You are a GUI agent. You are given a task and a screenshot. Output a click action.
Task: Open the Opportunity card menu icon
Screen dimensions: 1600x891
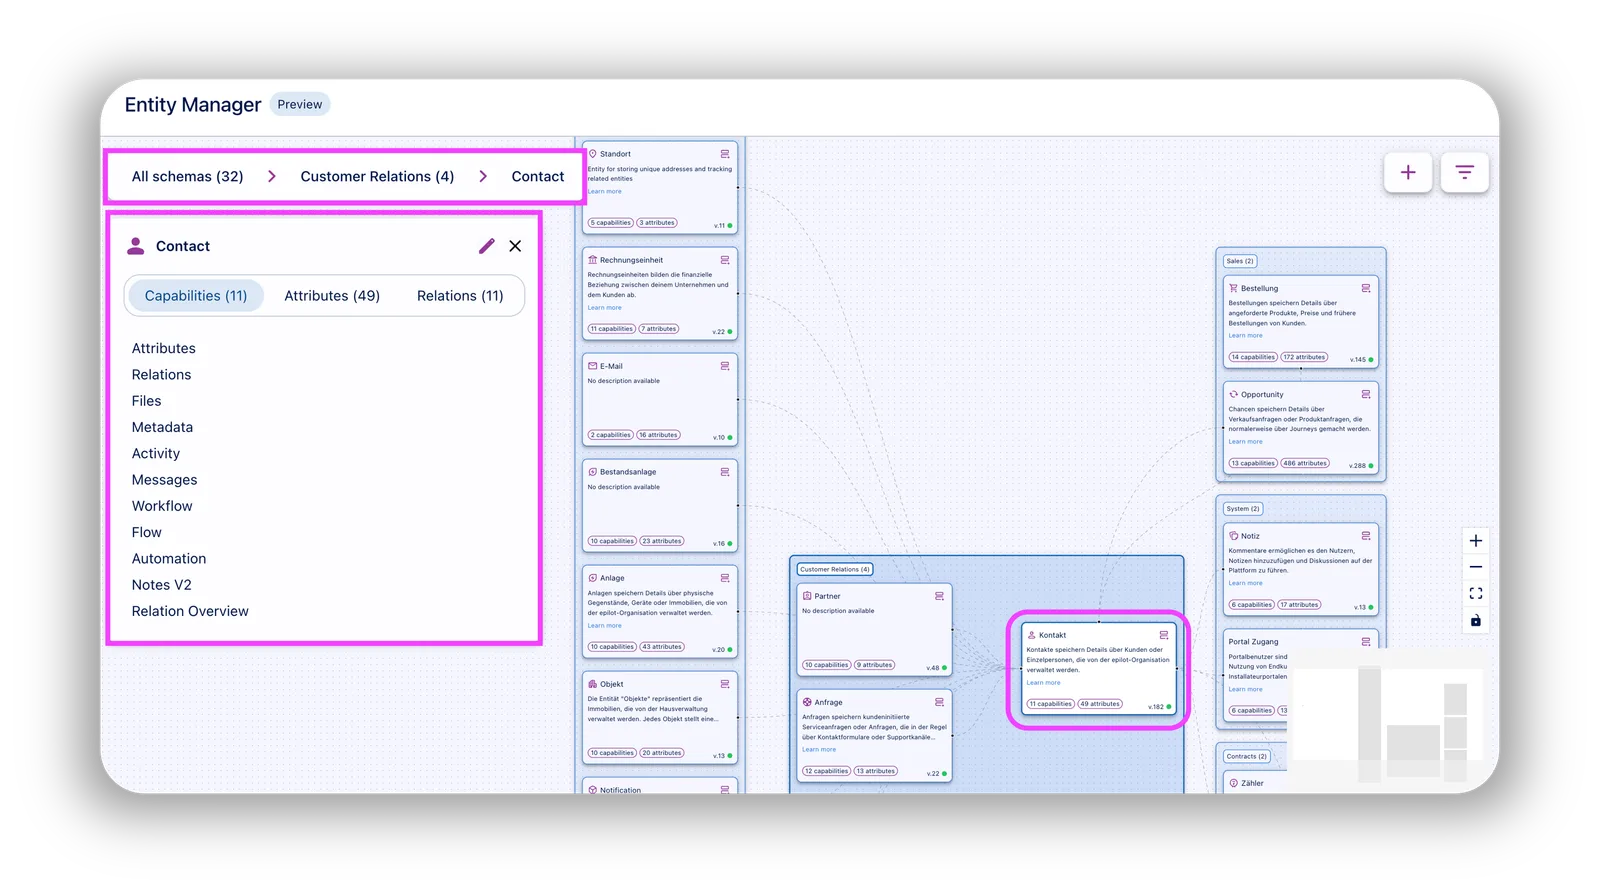1366,394
